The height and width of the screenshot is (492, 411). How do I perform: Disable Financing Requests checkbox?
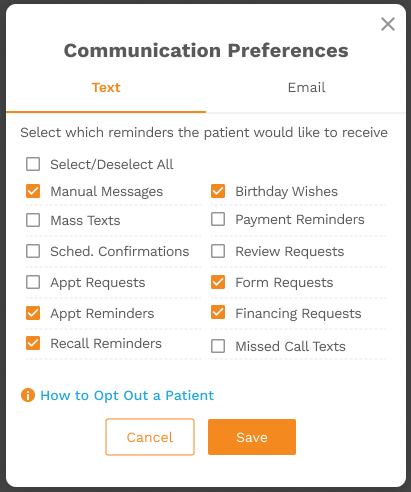click(218, 313)
